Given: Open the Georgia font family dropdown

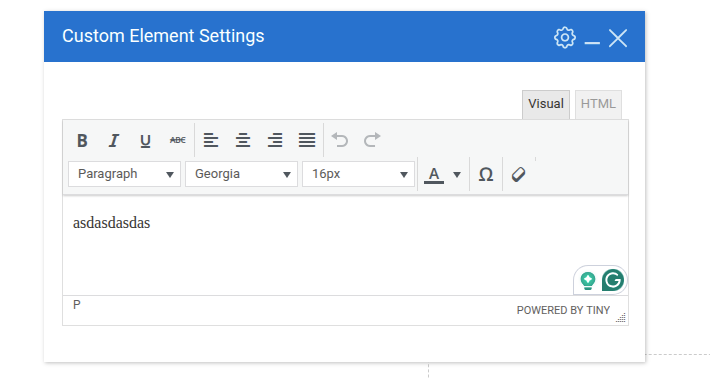Looking at the screenshot, I should coord(241,174).
